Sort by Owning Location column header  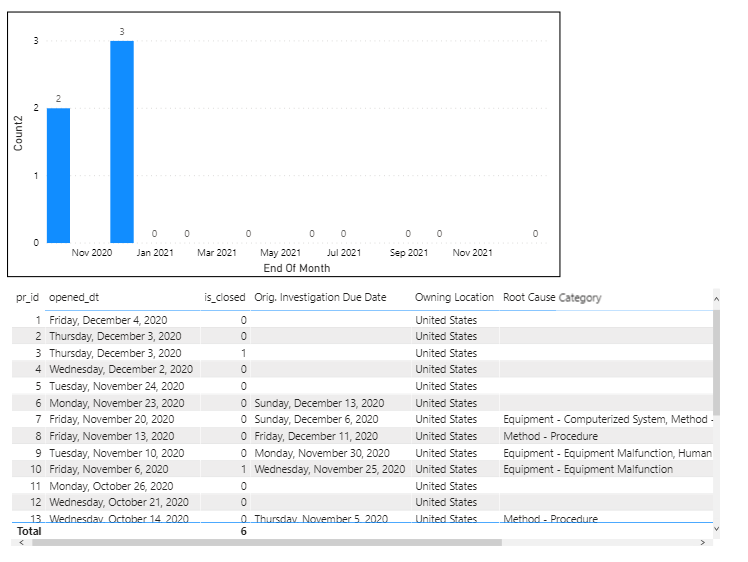click(x=454, y=297)
